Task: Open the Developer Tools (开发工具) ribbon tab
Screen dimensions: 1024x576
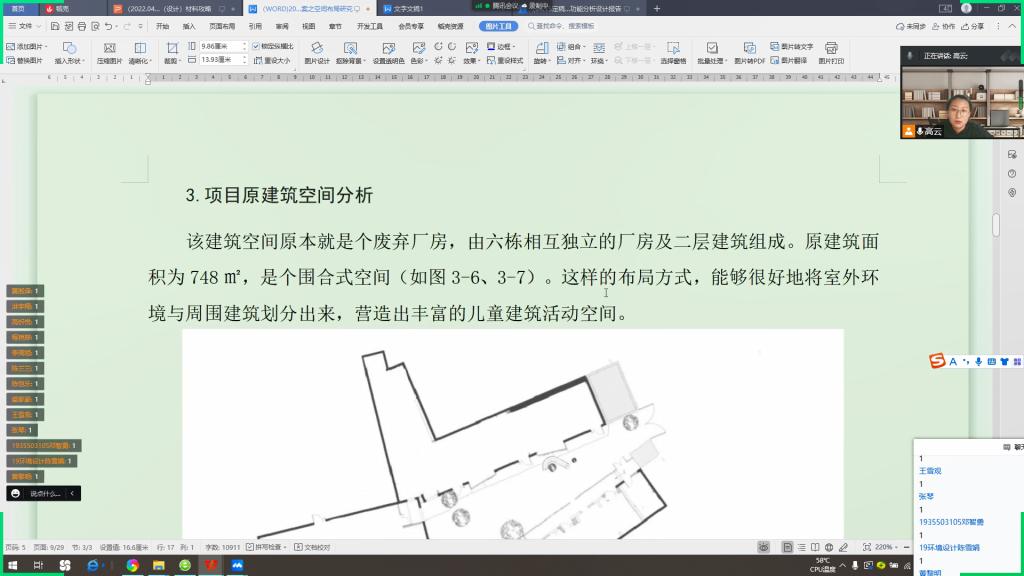Action: 370,26
